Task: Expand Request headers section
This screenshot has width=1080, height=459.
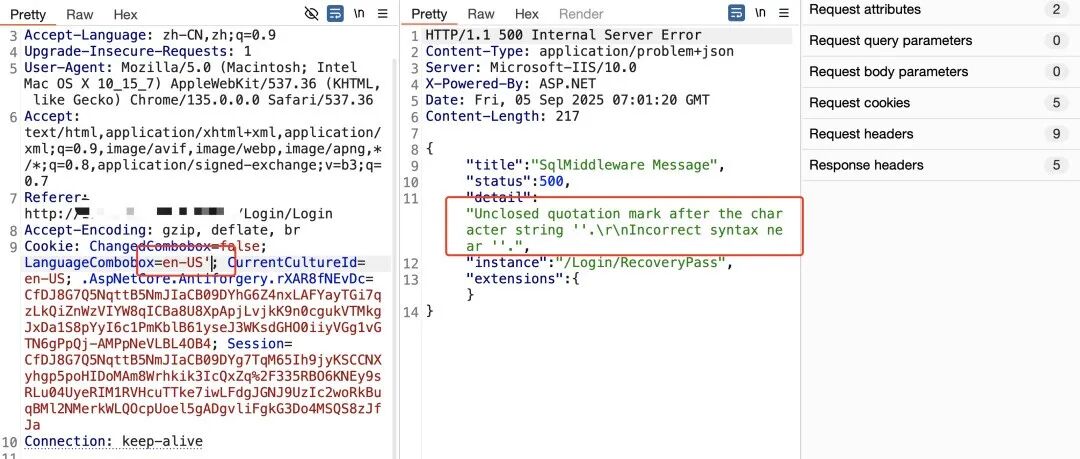Action: coord(941,134)
